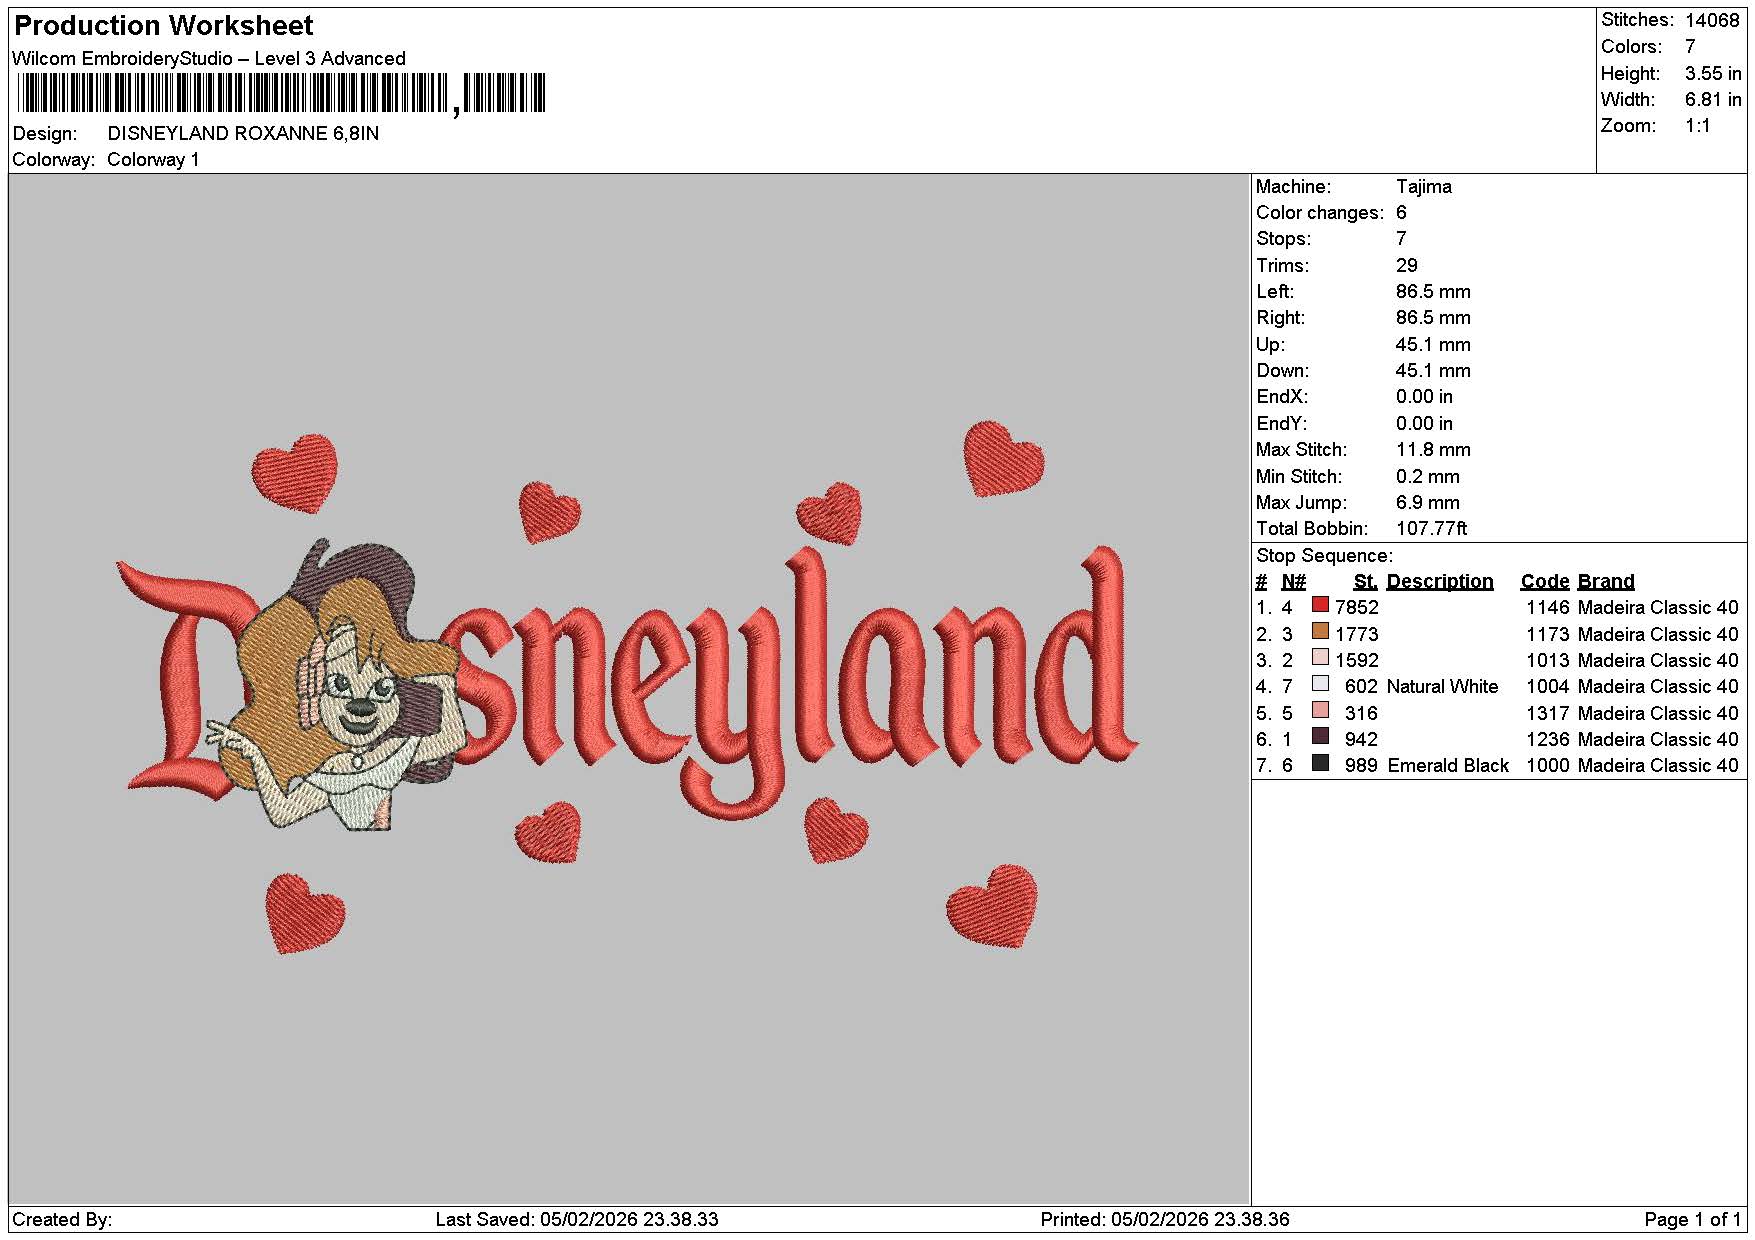
Task: Click the pink swatch for stop 5
Action: pyautogui.click(x=1320, y=710)
